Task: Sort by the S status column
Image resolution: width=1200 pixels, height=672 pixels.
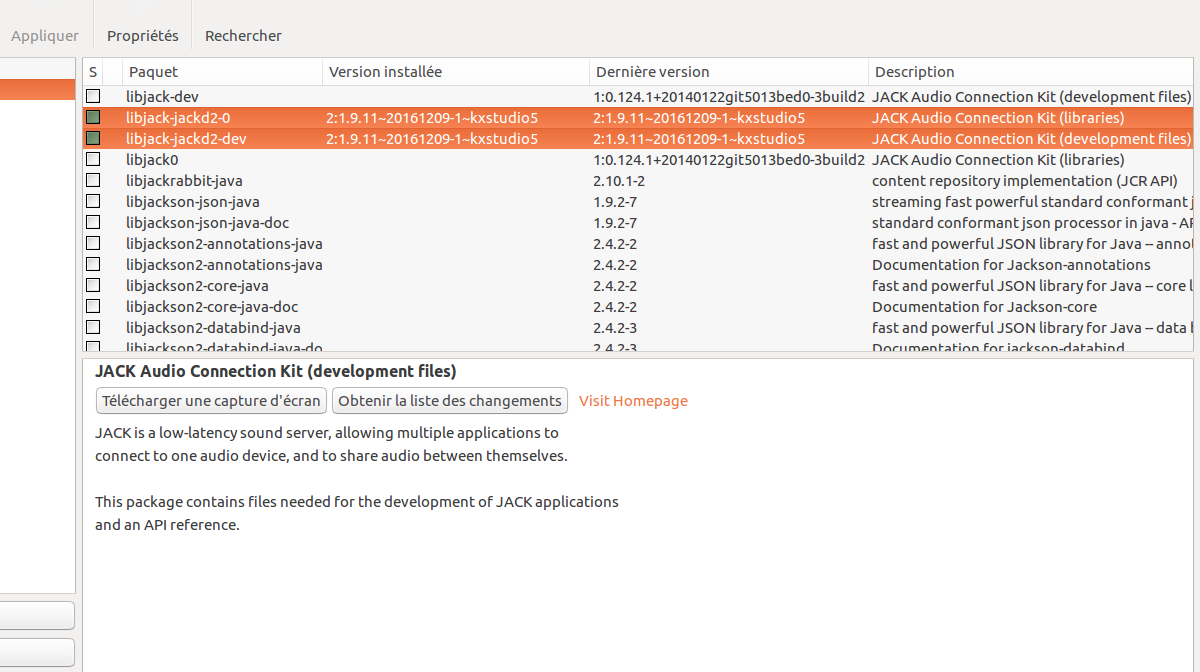Action: click(x=93, y=72)
